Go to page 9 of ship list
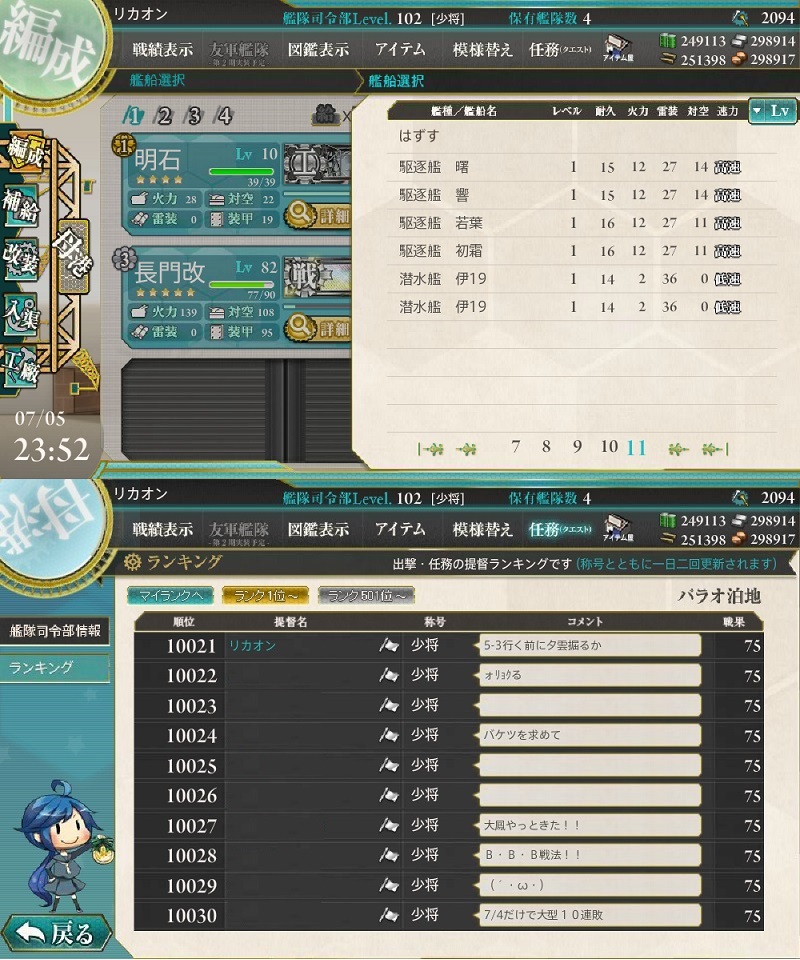This screenshot has width=800, height=960. (577, 446)
